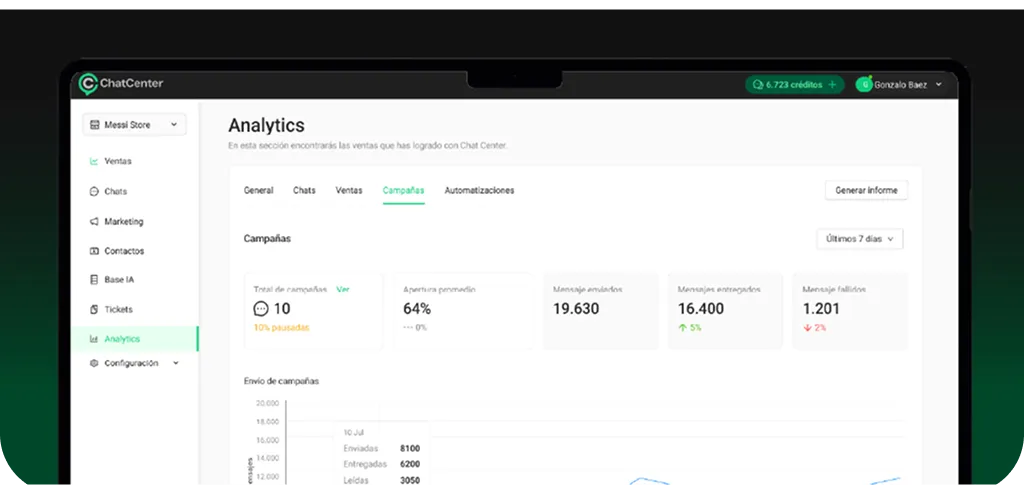Click the ChatCenter logo icon

point(88,84)
